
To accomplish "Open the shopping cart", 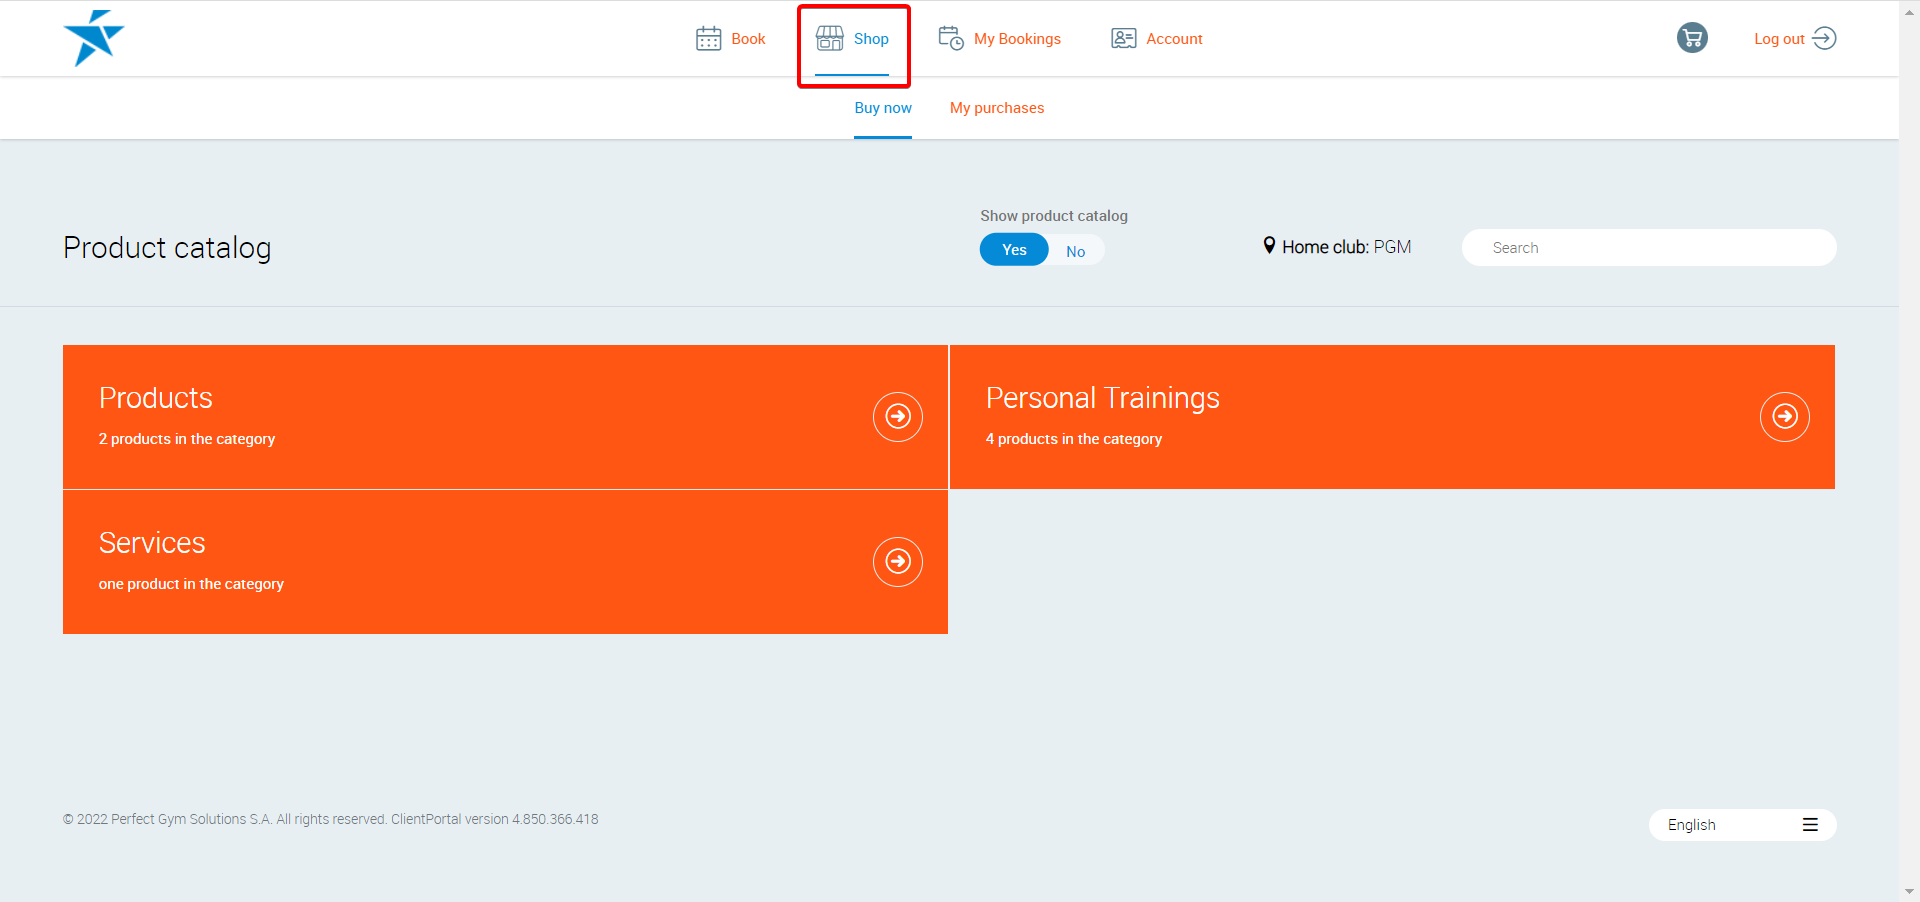I will tap(1691, 38).
